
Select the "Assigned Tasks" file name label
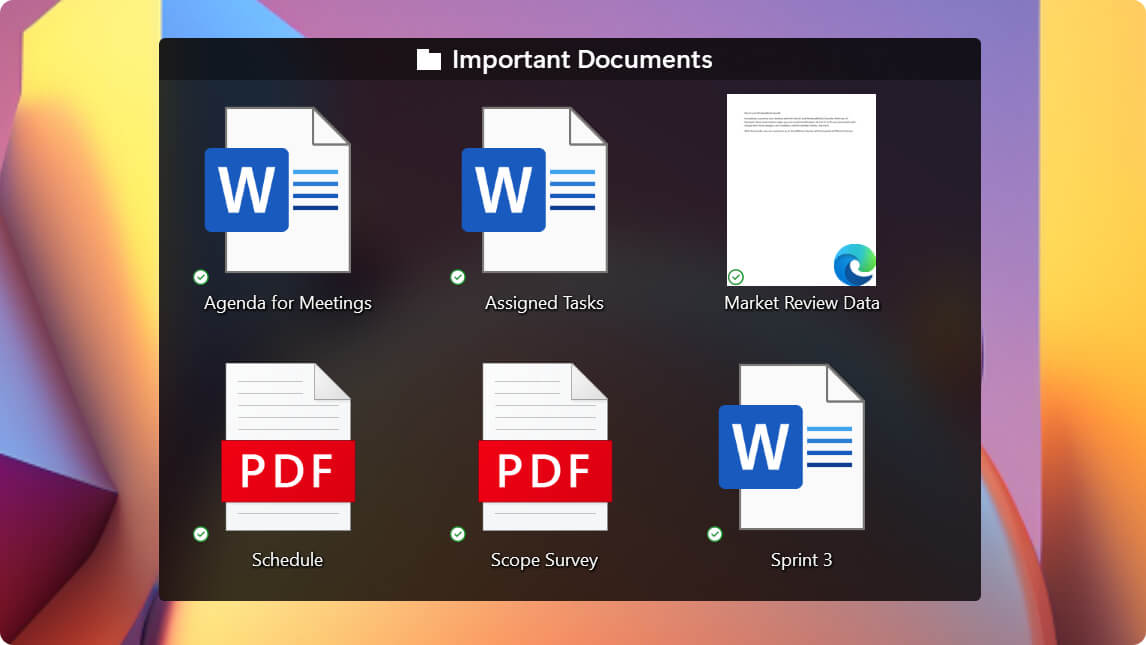544,302
